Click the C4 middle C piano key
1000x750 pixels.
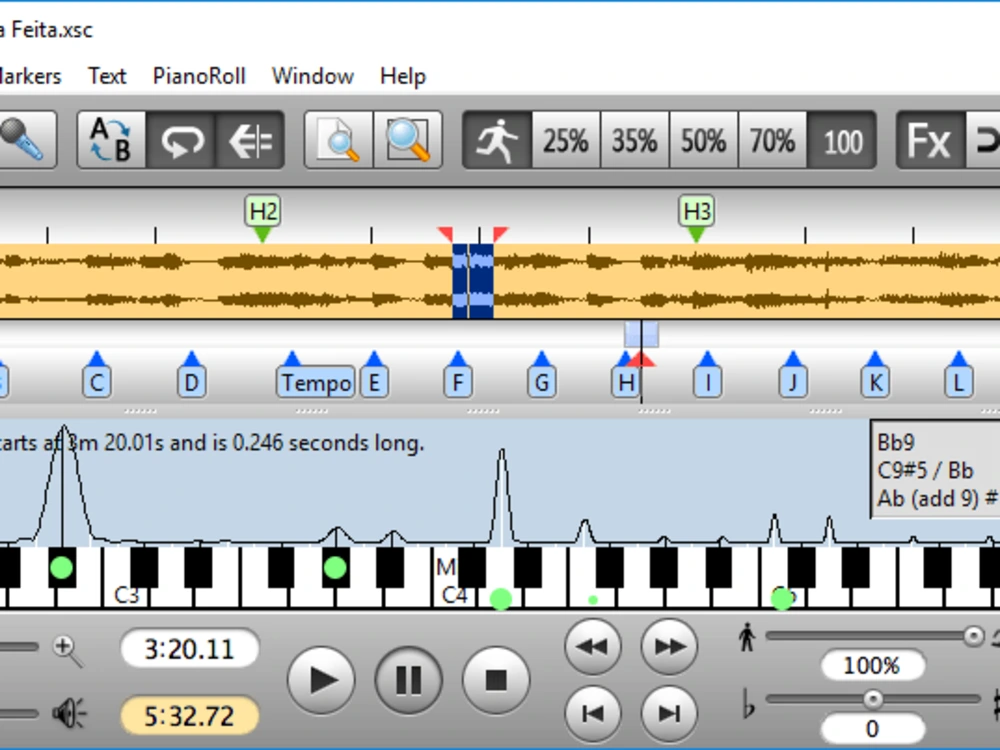coord(454,594)
